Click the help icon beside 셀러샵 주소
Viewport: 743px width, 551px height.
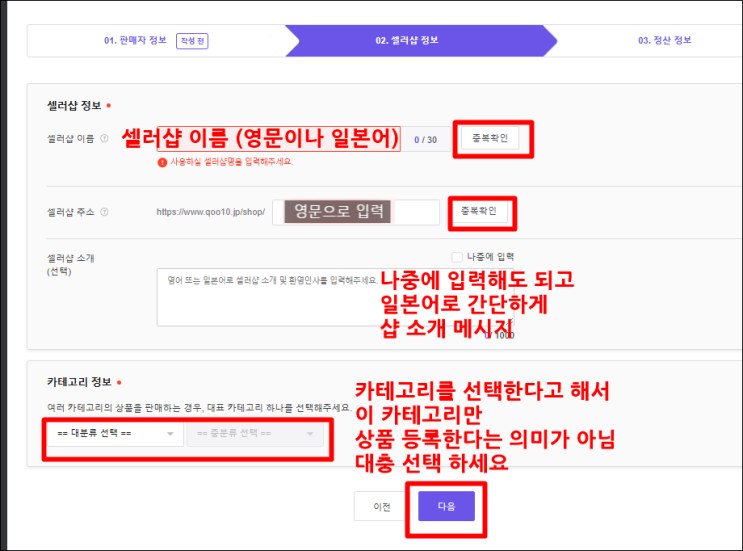(x=104, y=212)
